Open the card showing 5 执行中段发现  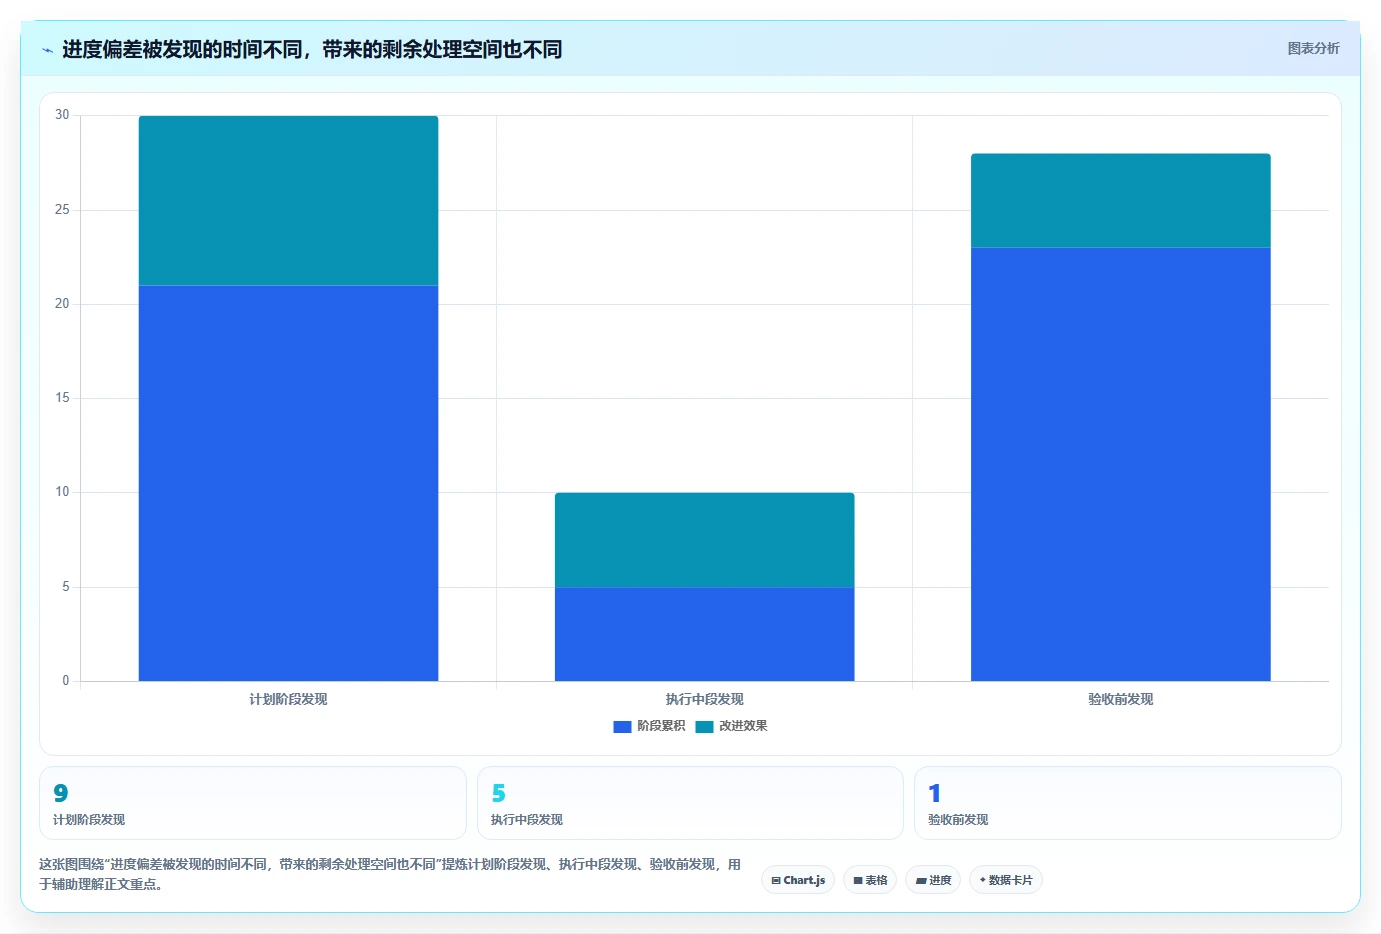click(690, 803)
